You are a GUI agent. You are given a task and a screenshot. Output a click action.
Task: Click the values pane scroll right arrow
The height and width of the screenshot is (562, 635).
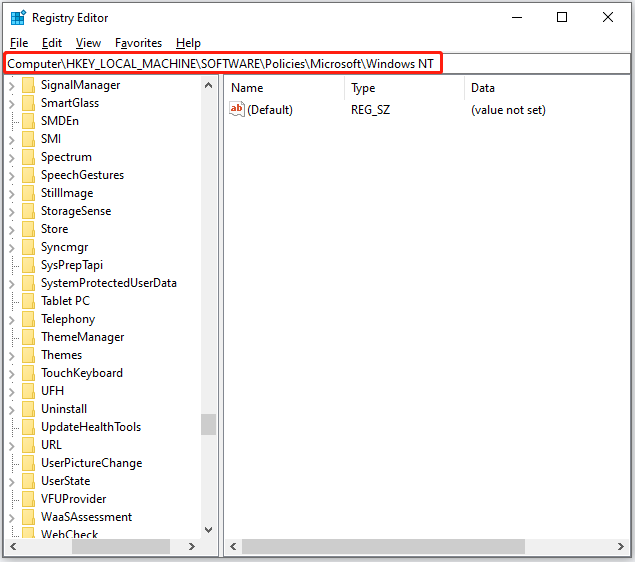(620, 547)
